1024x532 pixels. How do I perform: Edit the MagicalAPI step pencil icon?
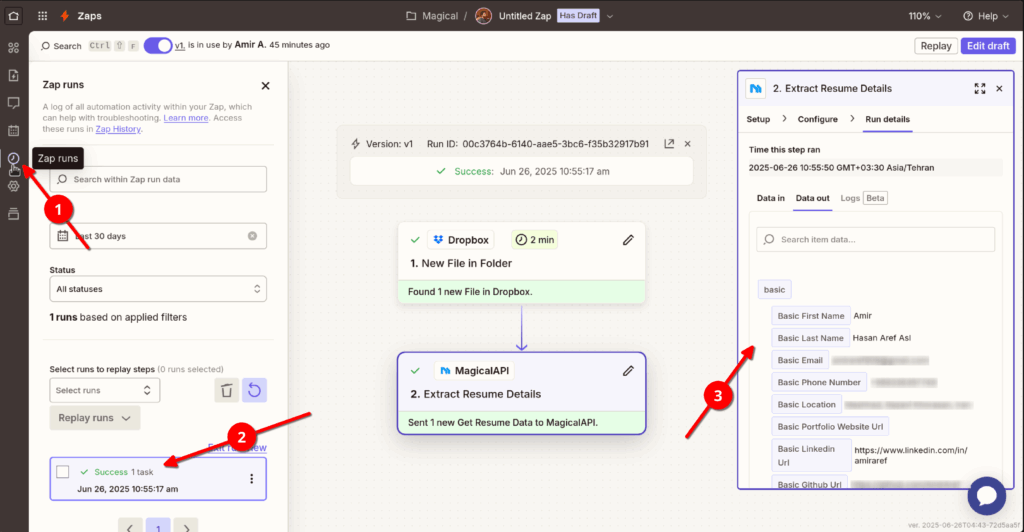click(628, 371)
